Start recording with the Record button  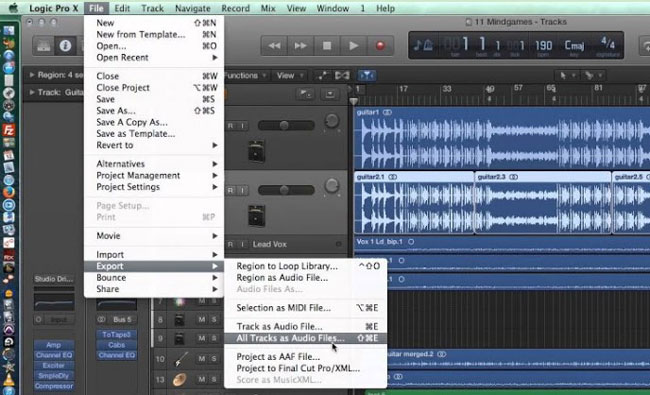380,46
